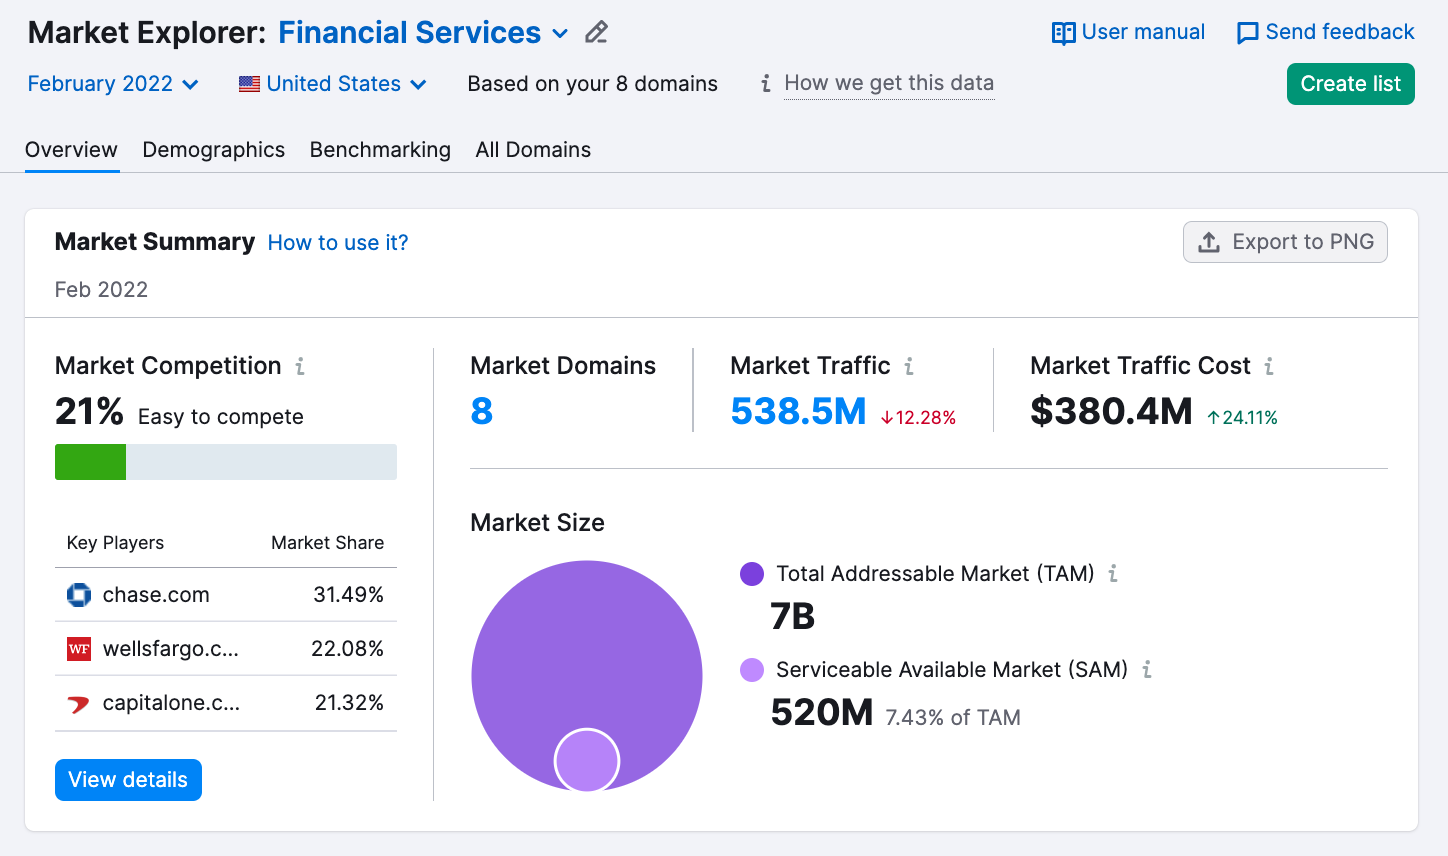Open the All Domains tab
The image size is (1448, 856).
533,150
